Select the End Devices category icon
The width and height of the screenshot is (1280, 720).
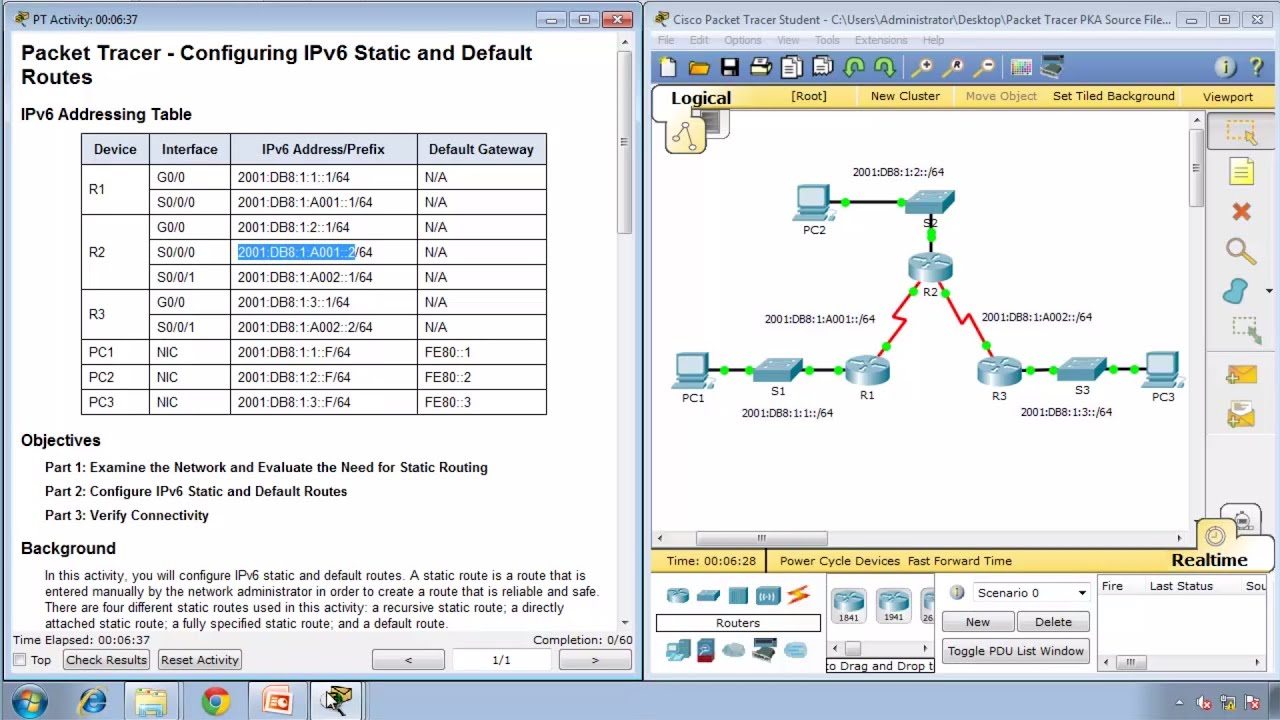[x=678, y=651]
